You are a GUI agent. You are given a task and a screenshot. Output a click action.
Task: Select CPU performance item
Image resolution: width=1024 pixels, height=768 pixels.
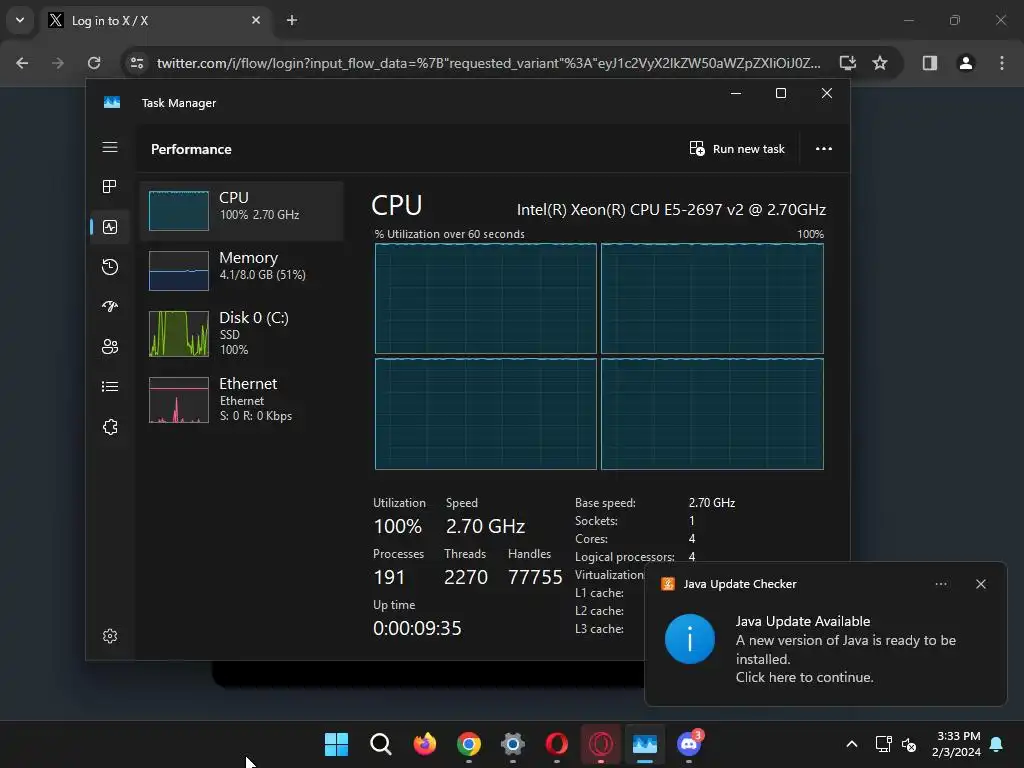click(x=242, y=211)
